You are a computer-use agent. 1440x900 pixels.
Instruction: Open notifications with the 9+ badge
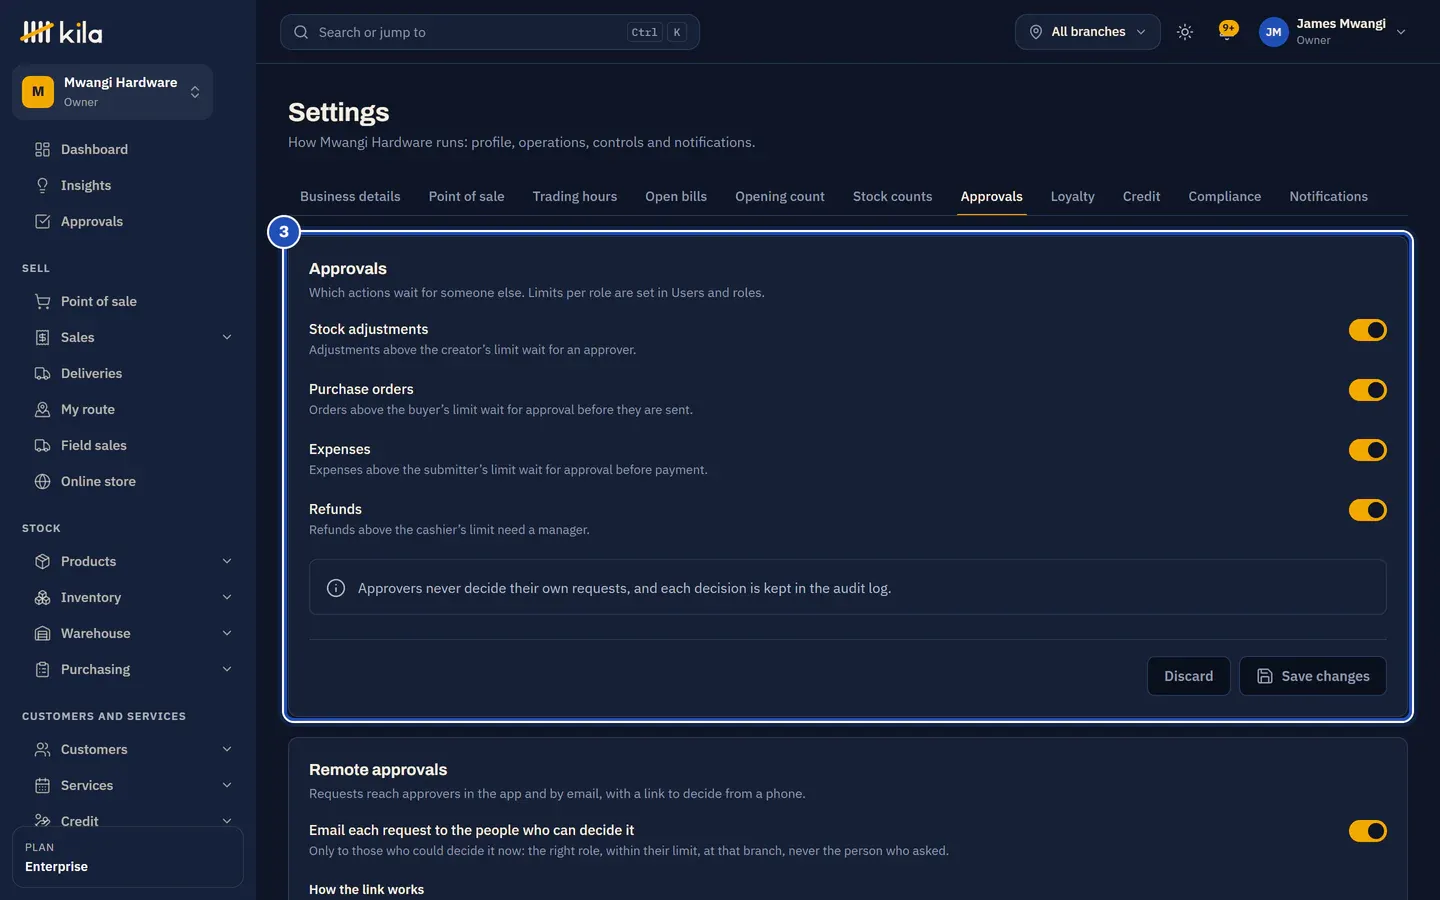tap(1228, 32)
